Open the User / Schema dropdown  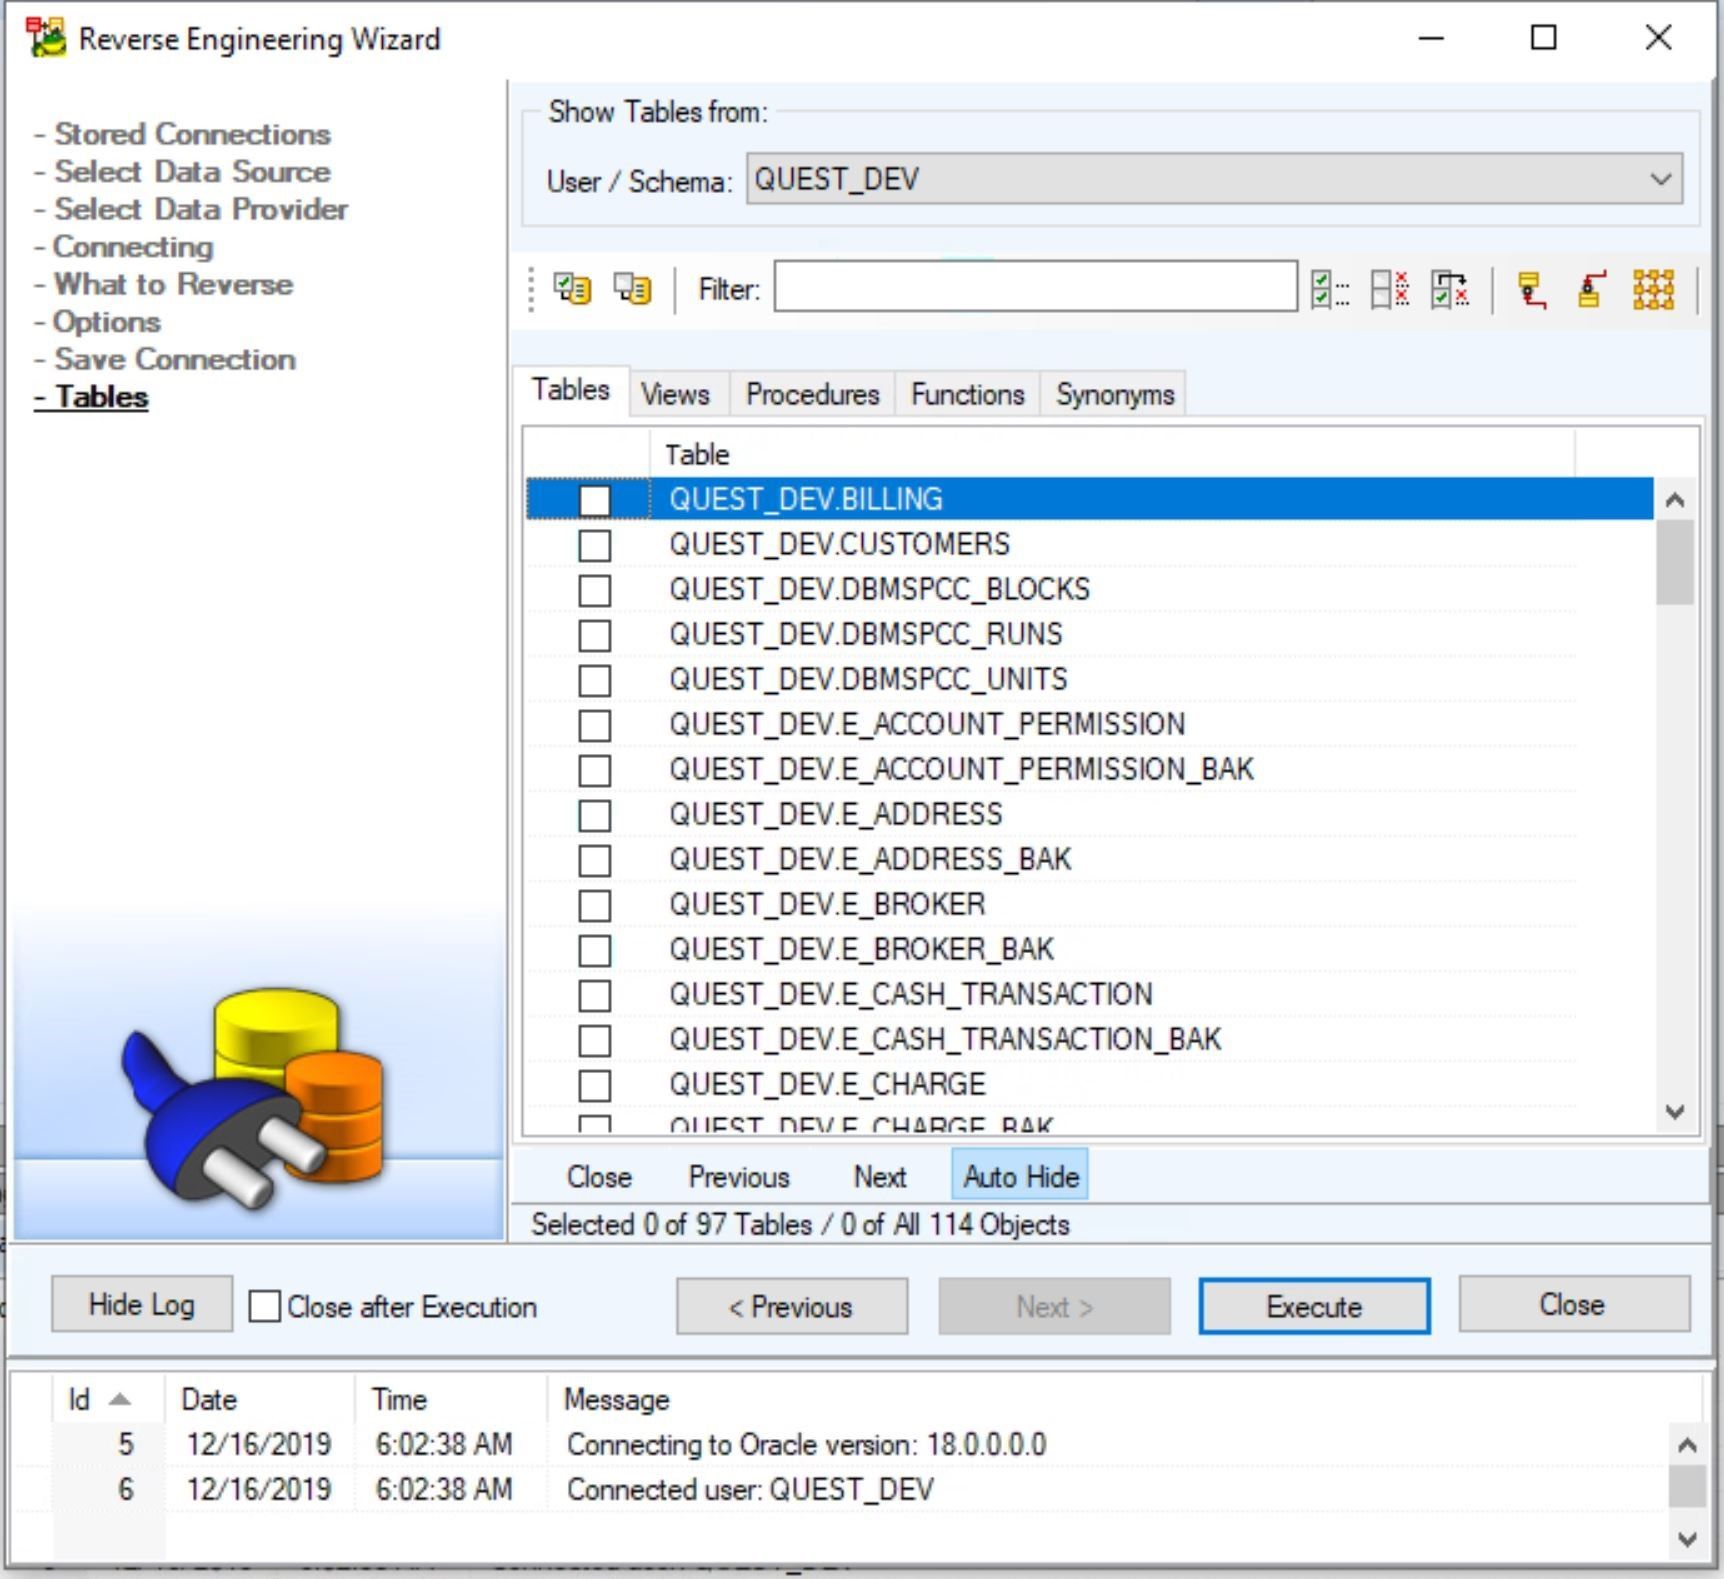point(1214,179)
